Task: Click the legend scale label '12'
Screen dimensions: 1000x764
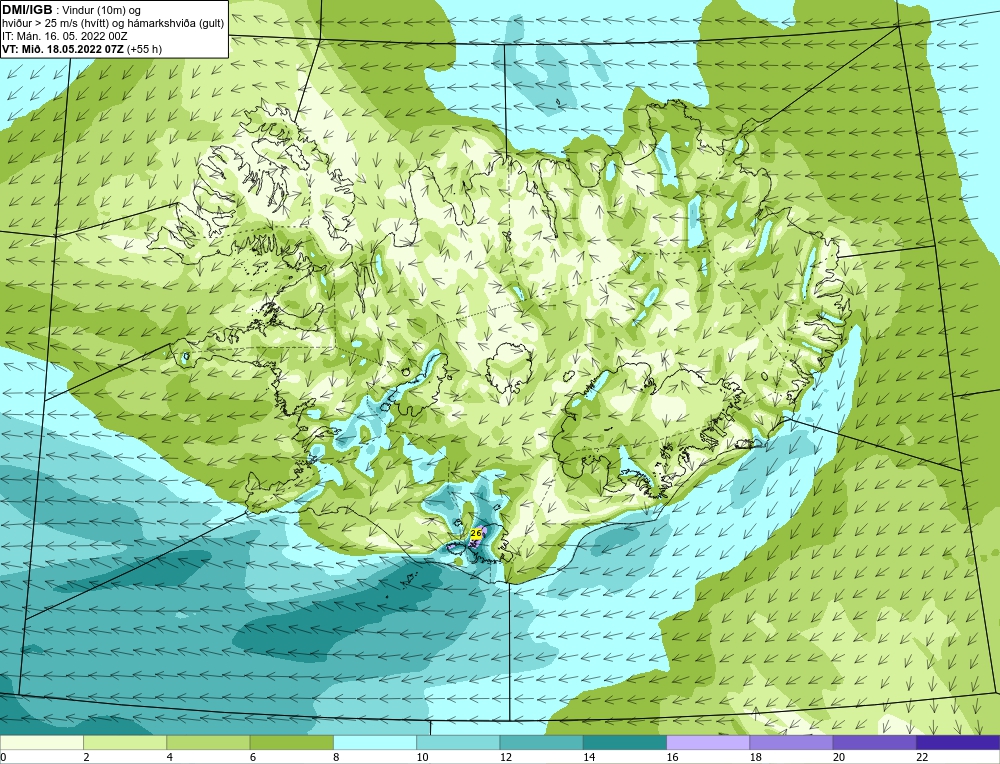Action: (506, 757)
